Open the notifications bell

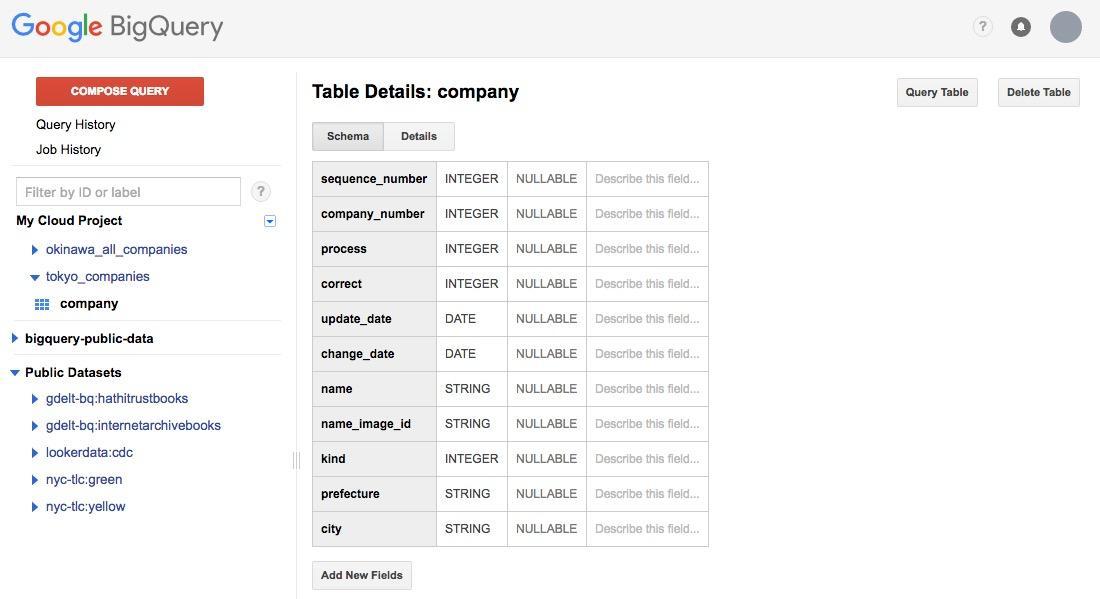pos(1021,27)
